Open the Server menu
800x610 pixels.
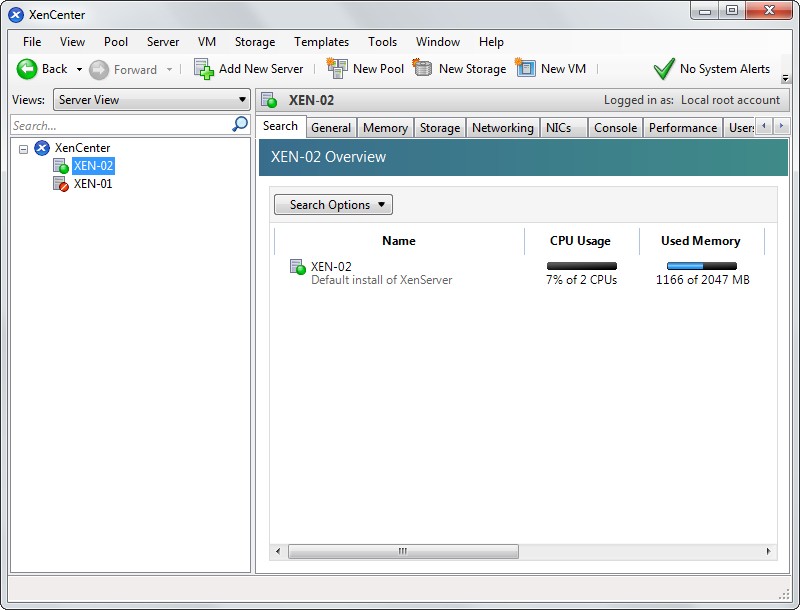click(163, 42)
